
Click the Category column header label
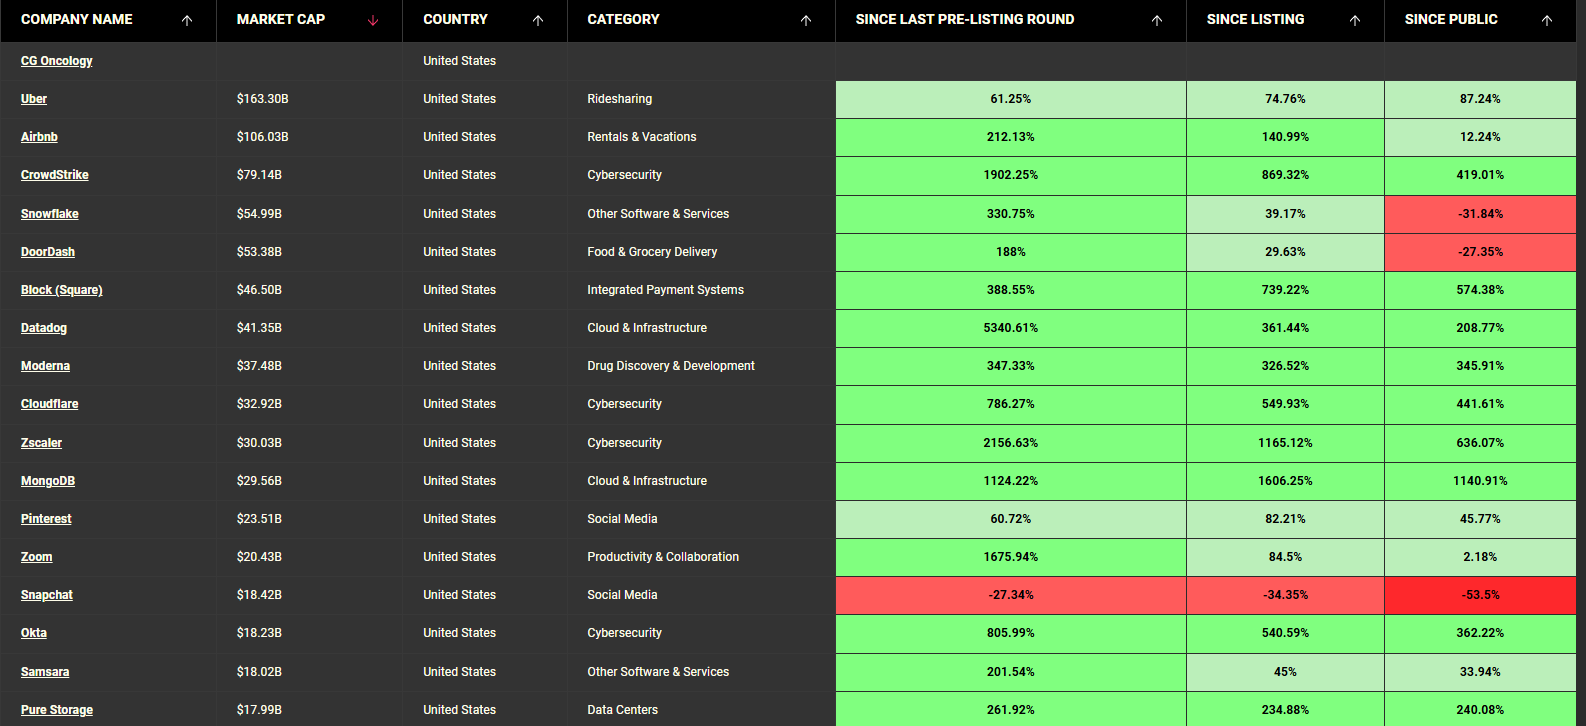(x=623, y=19)
